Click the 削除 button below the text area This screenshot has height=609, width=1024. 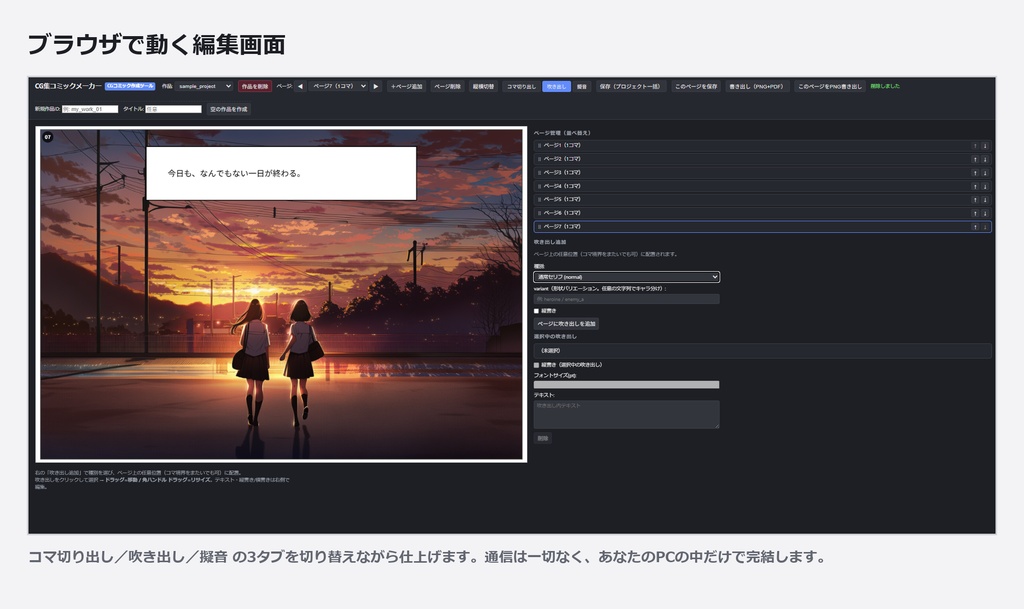pyautogui.click(x=543, y=439)
